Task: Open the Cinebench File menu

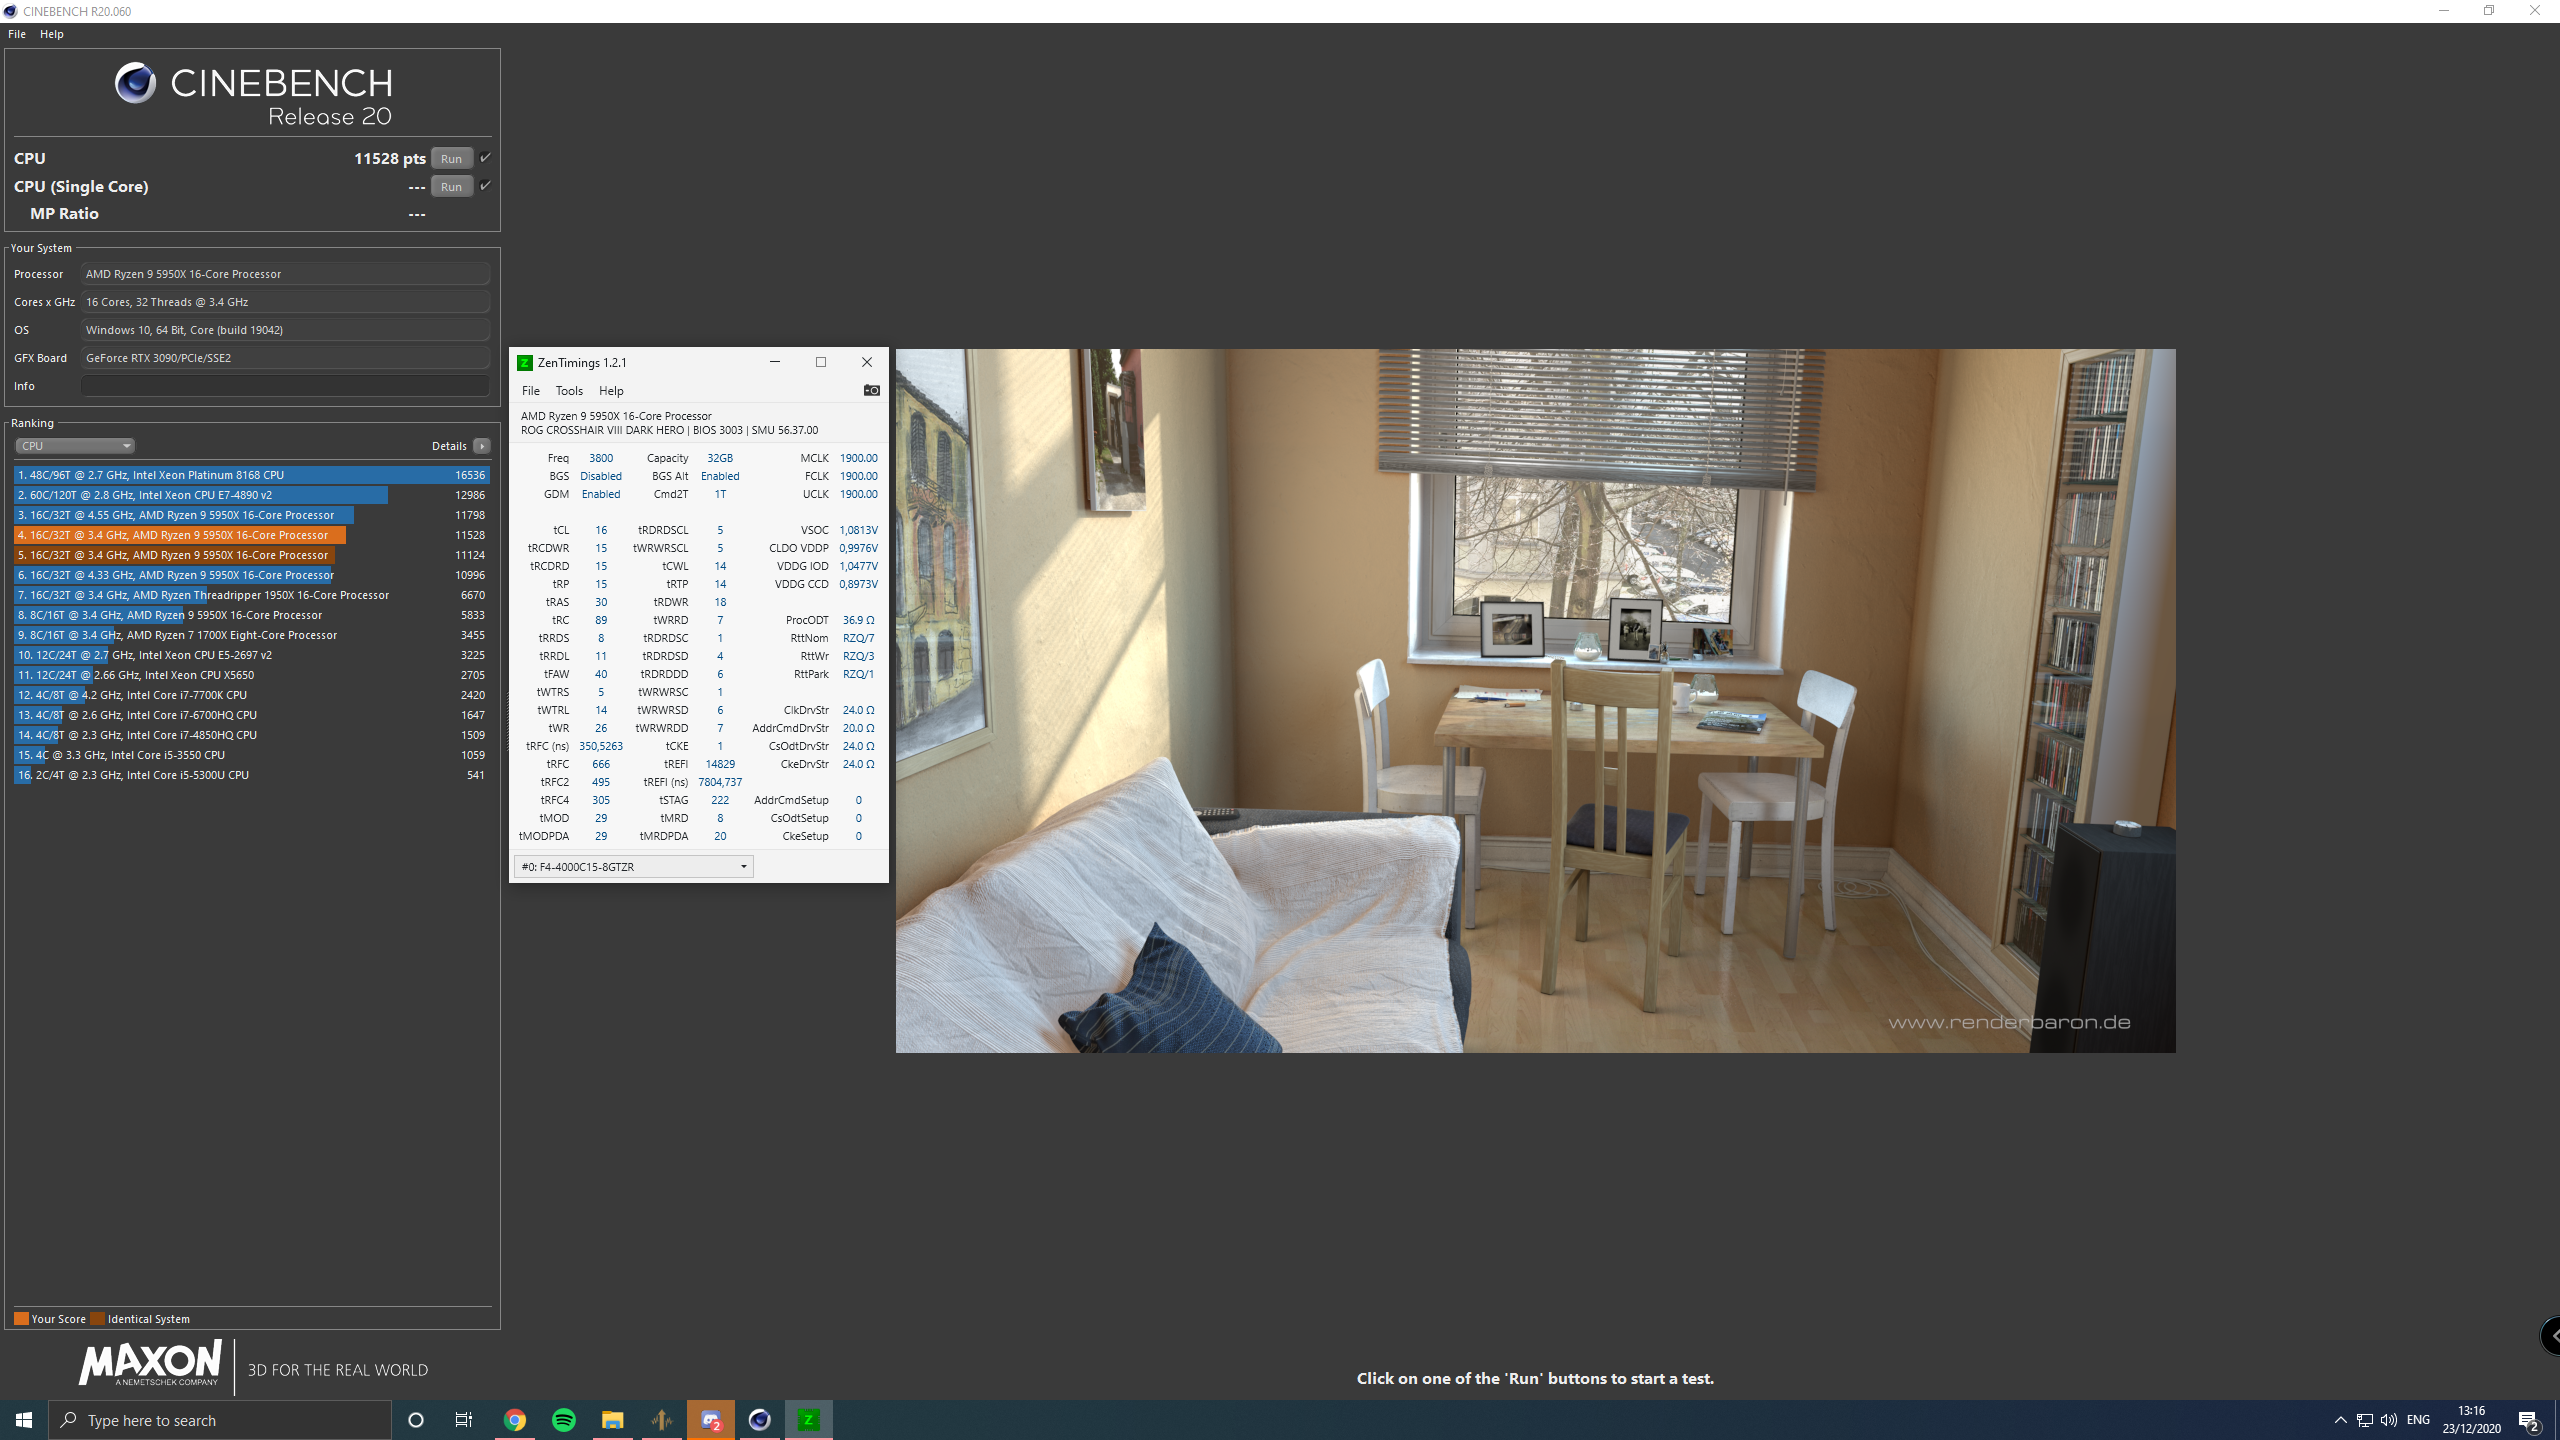Action: pyautogui.click(x=17, y=34)
